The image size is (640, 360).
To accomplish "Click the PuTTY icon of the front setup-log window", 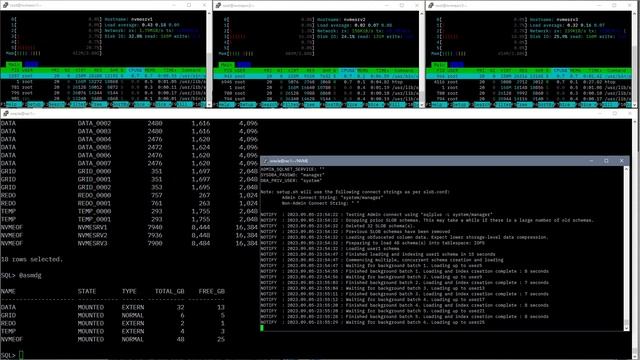I will click(x=265, y=161).
